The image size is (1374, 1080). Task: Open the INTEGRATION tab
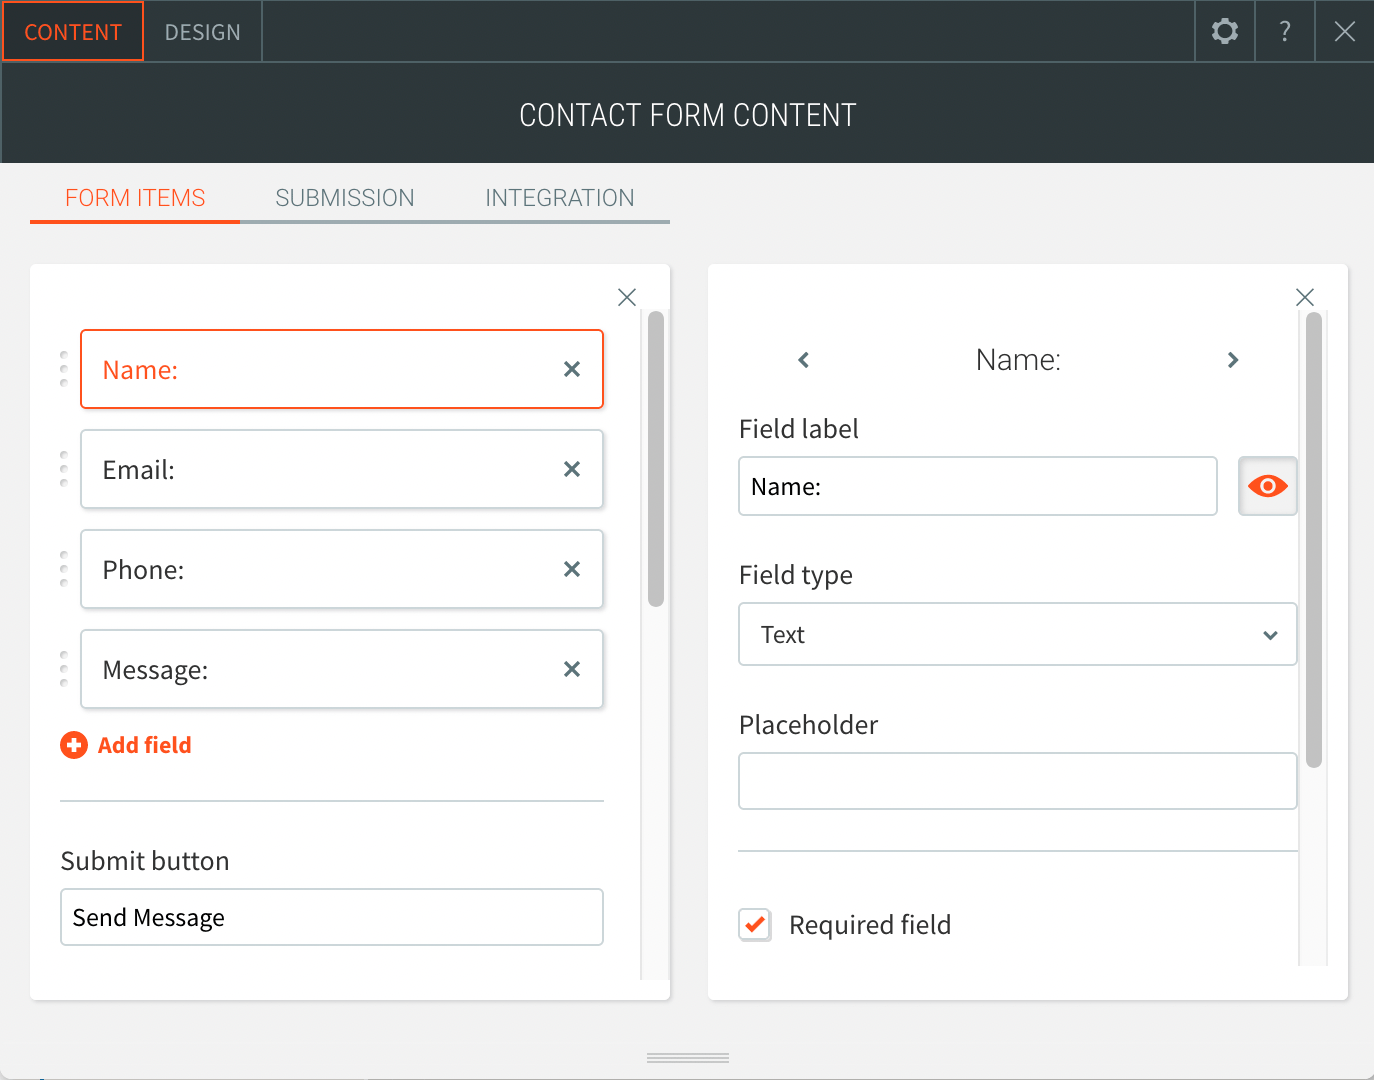click(x=560, y=198)
